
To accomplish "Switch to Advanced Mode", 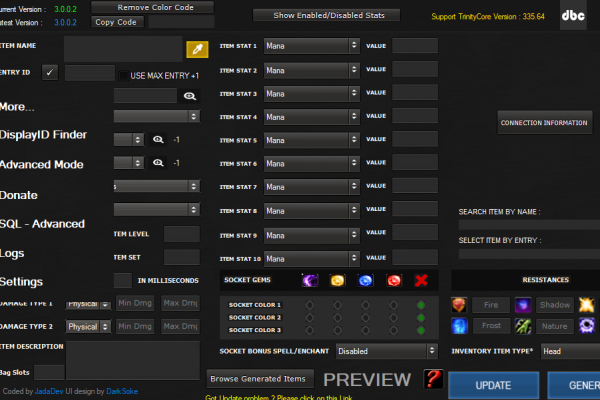I will pyautogui.click(x=41, y=165).
